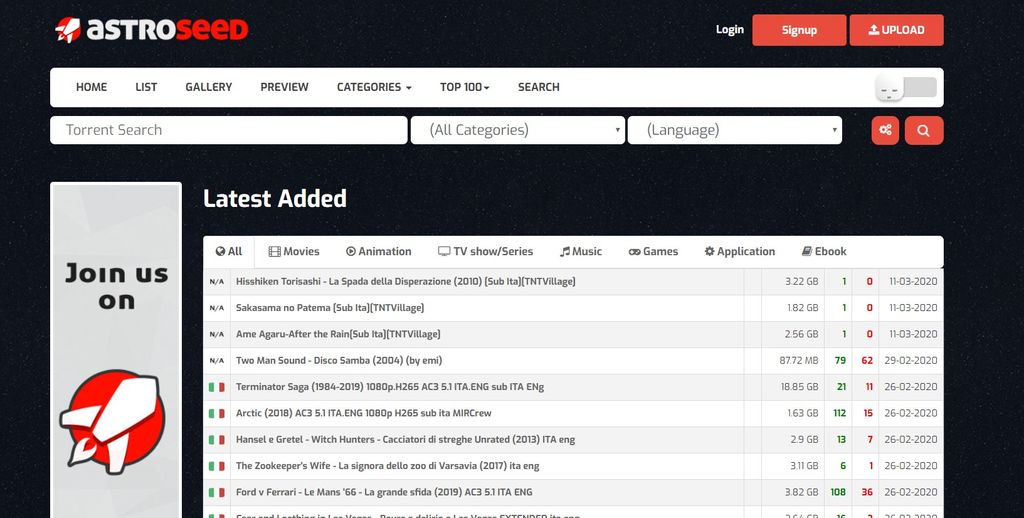
Task: Open Sakasama no Patema torrent link
Action: pos(330,308)
